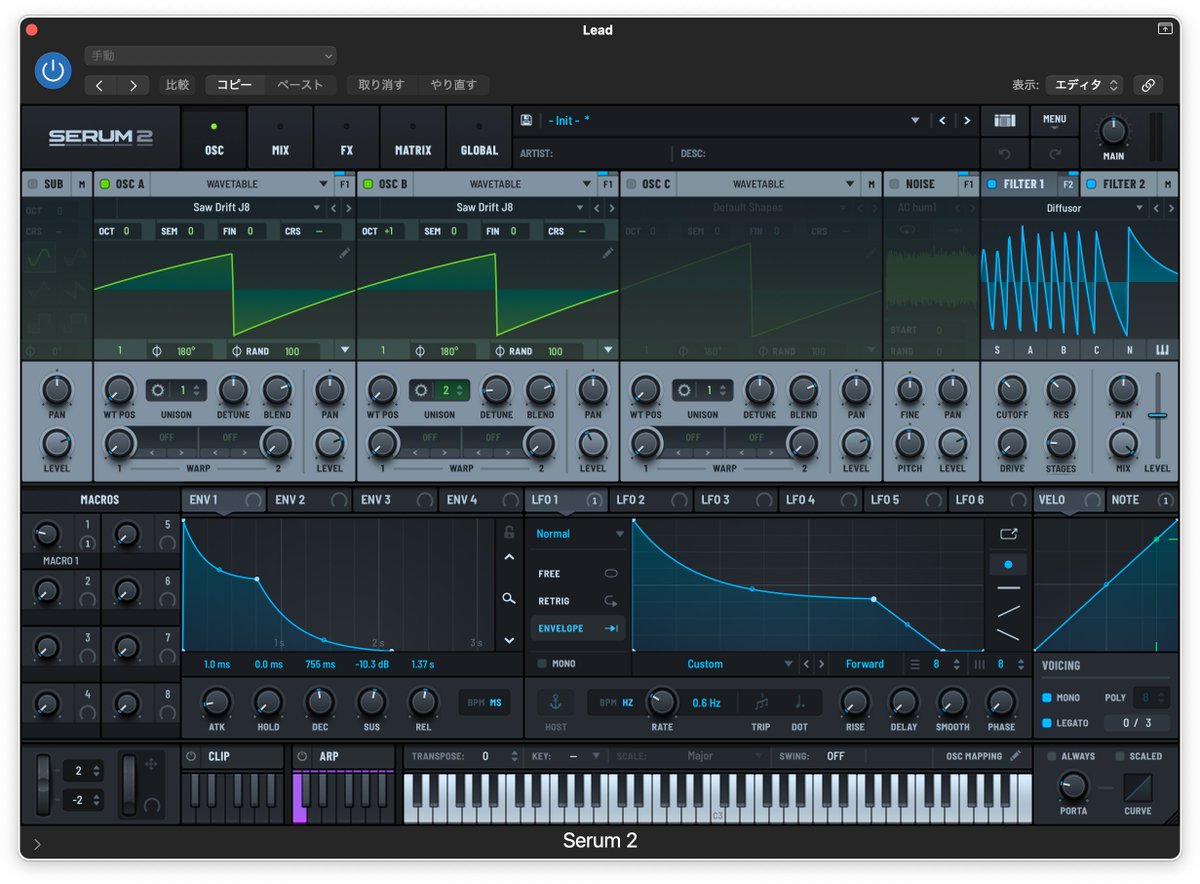This screenshot has width=1200, height=884.
Task: Click the bottom-left expand chevron
Action: 37,844
